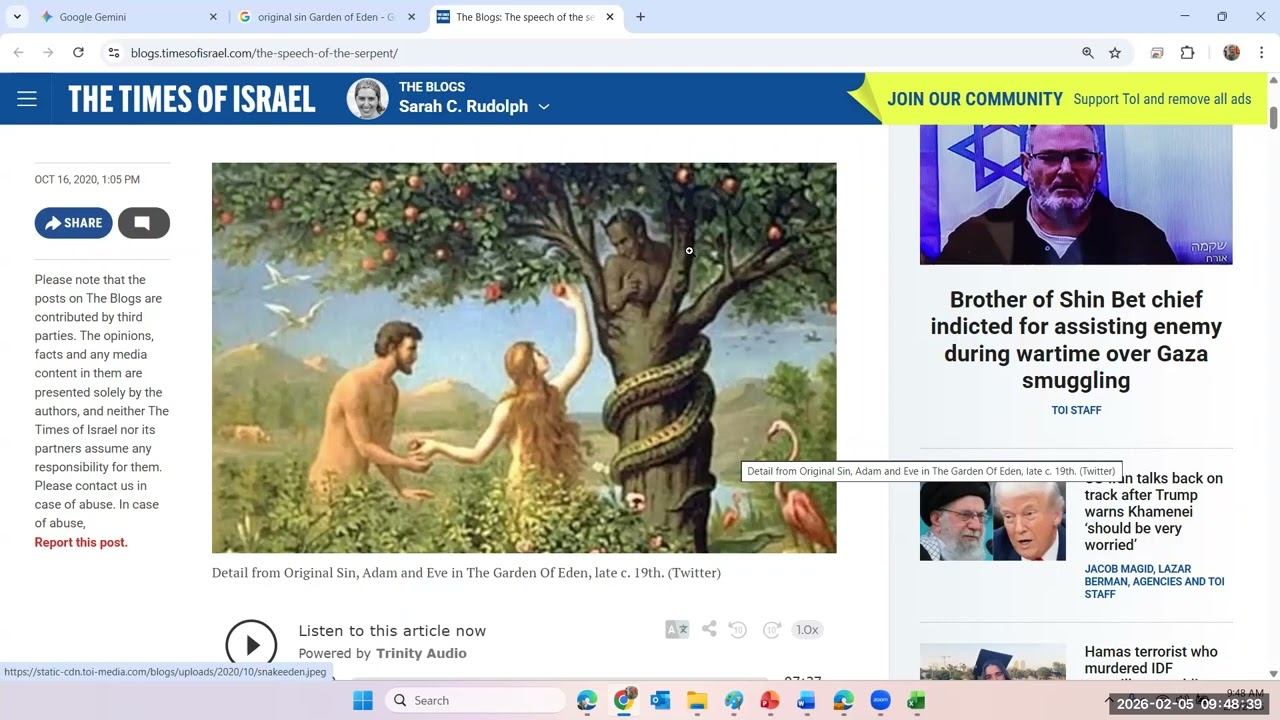Click the image caption 'Detail from Original Sin'
This screenshot has width=1280, height=720.
tap(466, 573)
